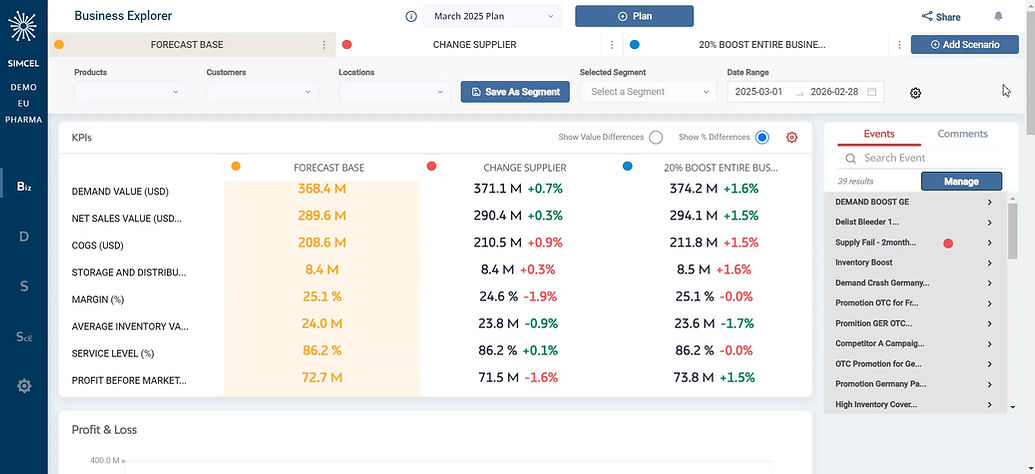
Task: Open 20% Boost scenario options menu
Action: click(899, 45)
